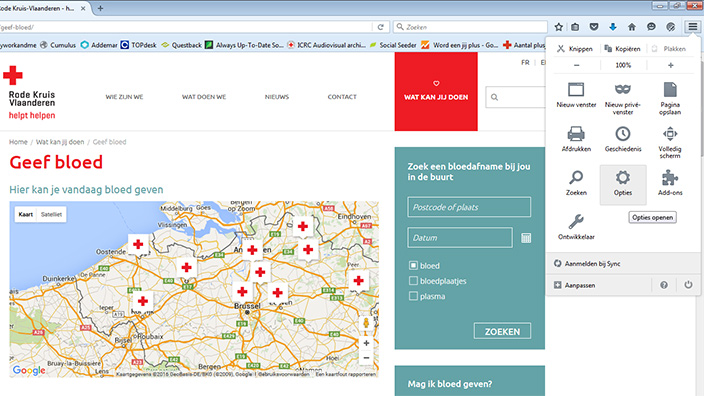Reload the page with refresh icon
This screenshot has width=704, height=396.
(381, 27)
